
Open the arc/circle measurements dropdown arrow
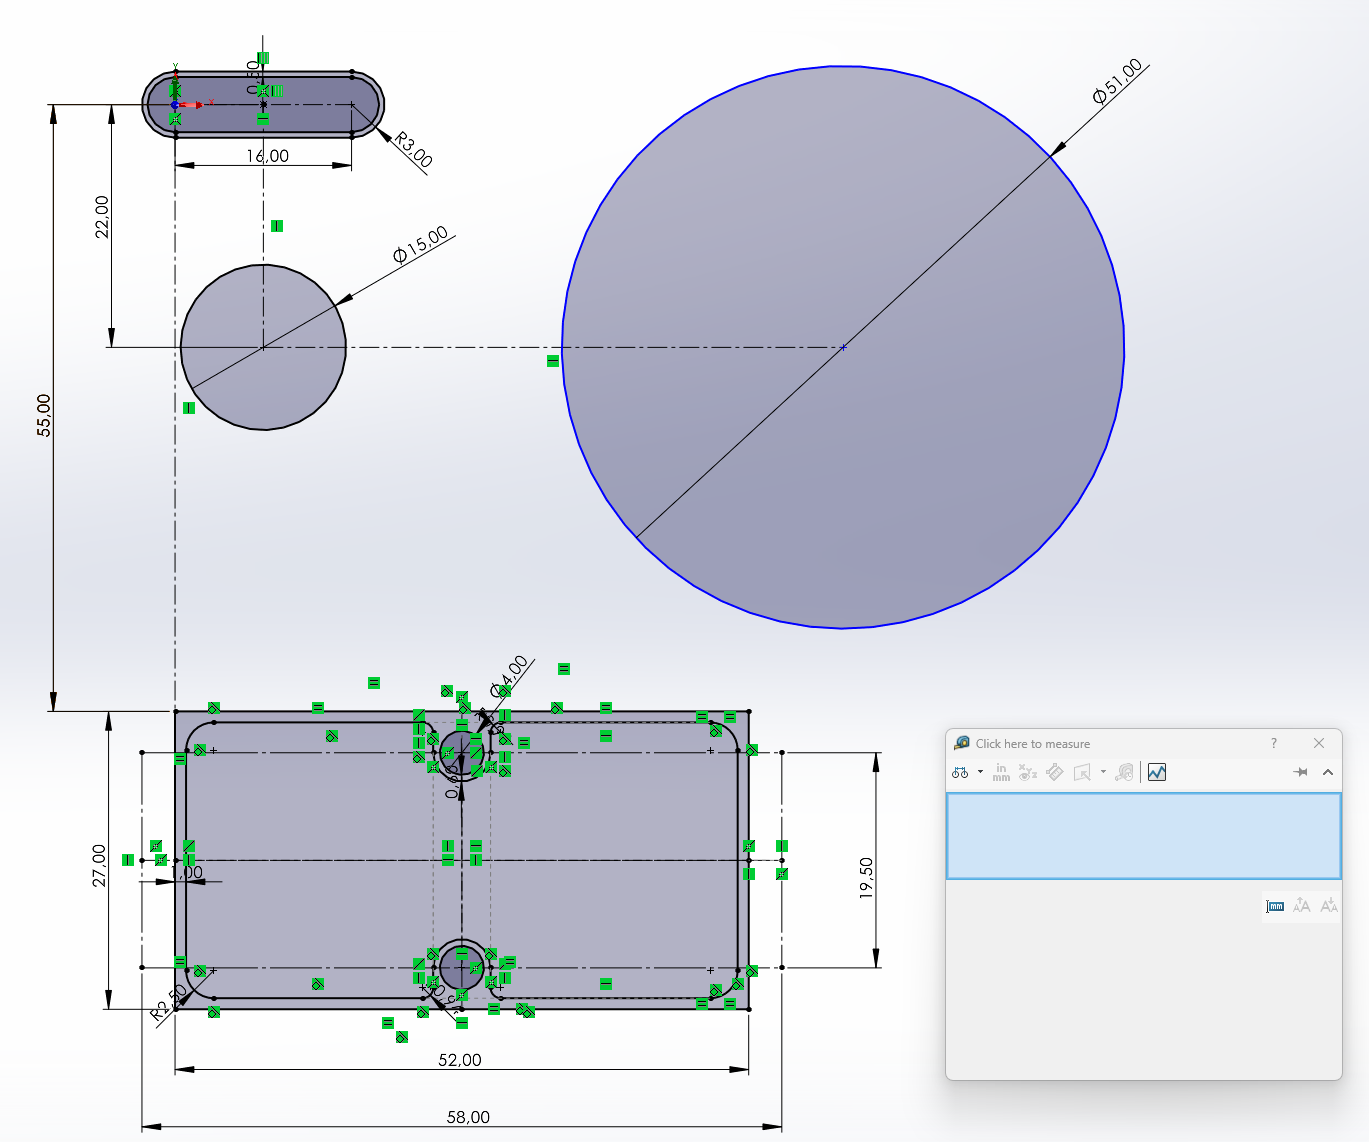click(980, 772)
